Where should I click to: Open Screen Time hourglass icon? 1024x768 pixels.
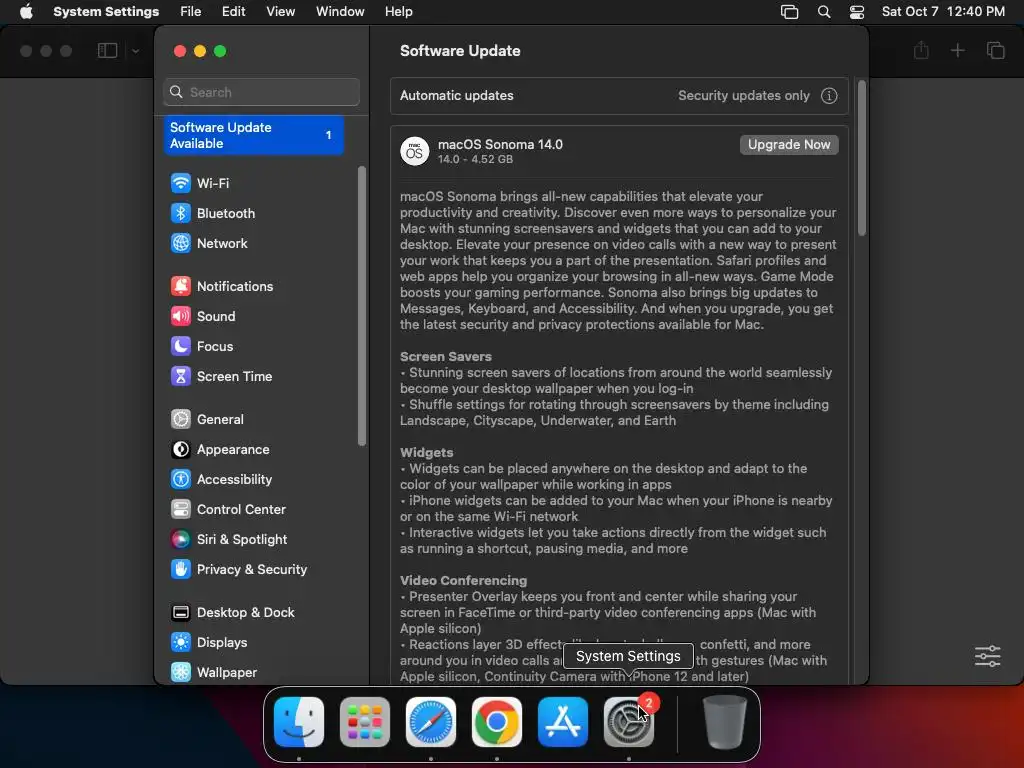180,376
